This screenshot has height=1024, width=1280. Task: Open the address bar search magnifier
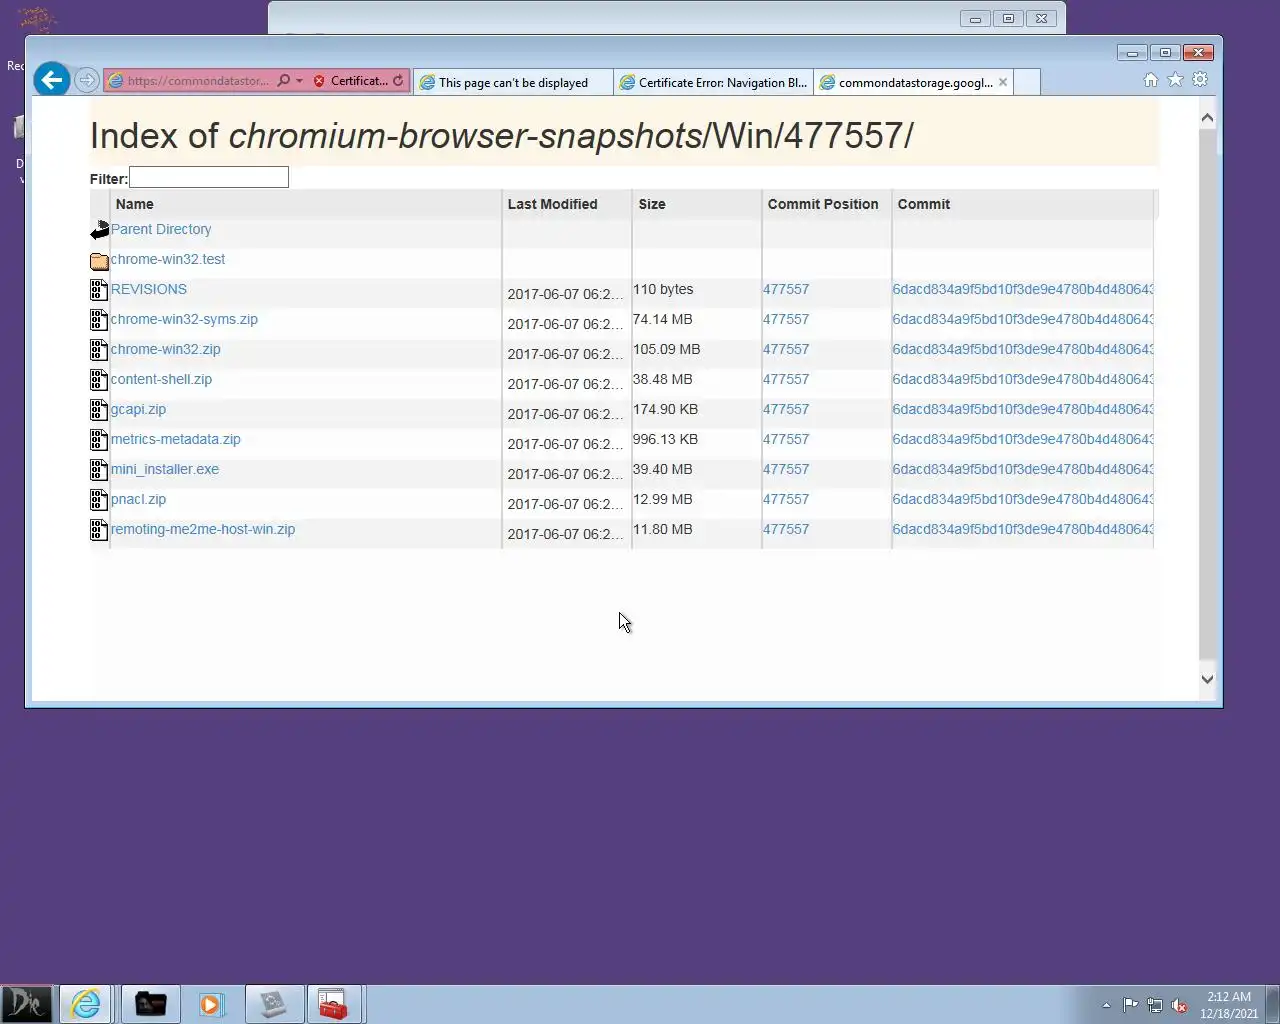coord(283,81)
